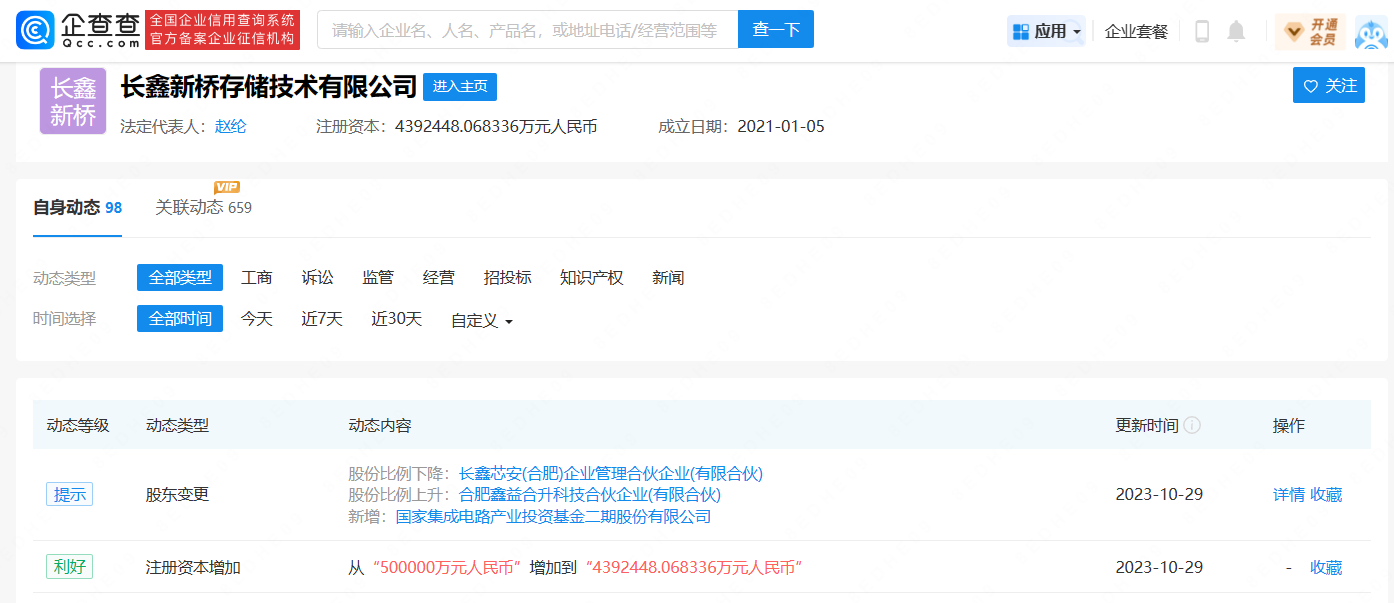Click the 2023-10-29 date in 股东变更 row
Image resolution: width=1394 pixels, height=603 pixels.
1159,494
